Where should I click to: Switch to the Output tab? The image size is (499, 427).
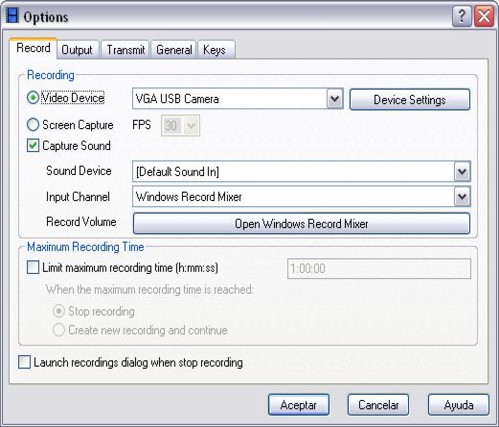coord(77,50)
